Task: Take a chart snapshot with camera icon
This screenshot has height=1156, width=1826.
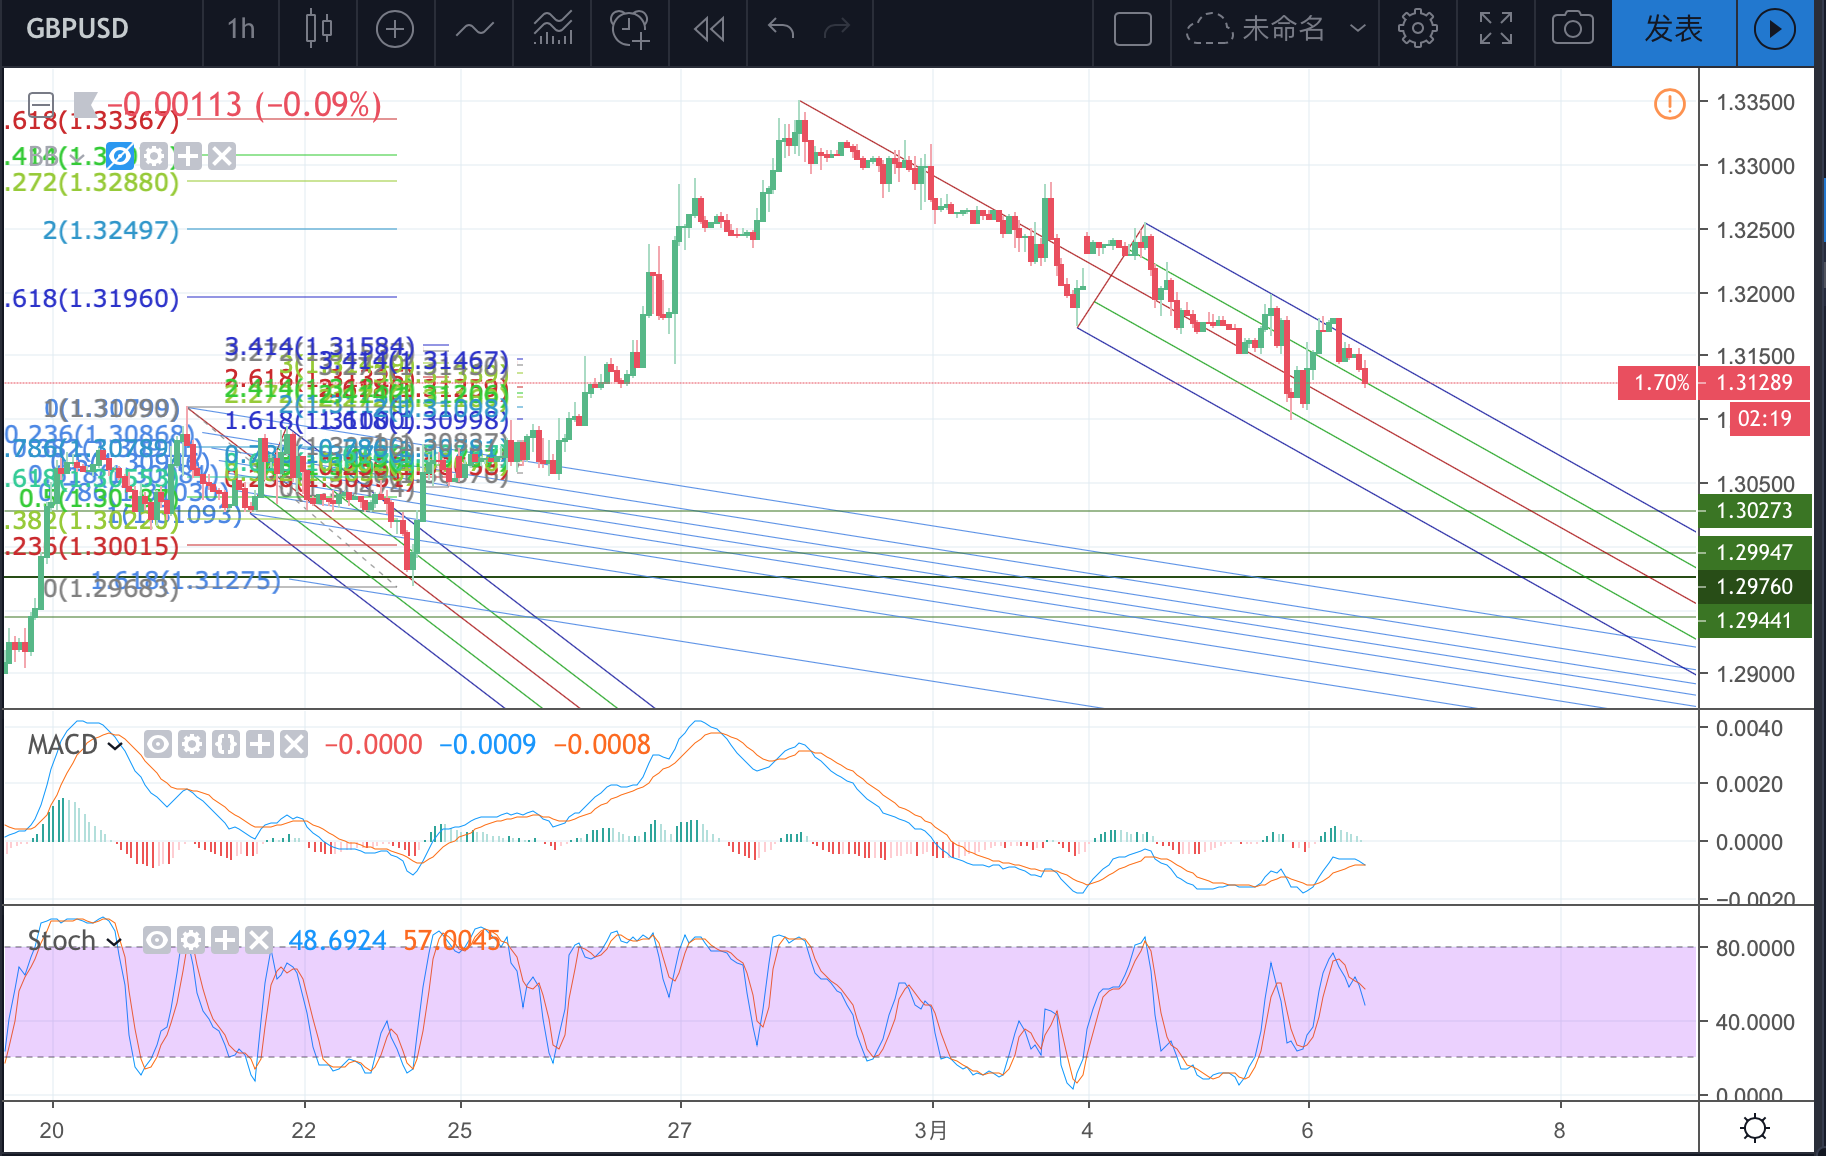Action: 1572,29
